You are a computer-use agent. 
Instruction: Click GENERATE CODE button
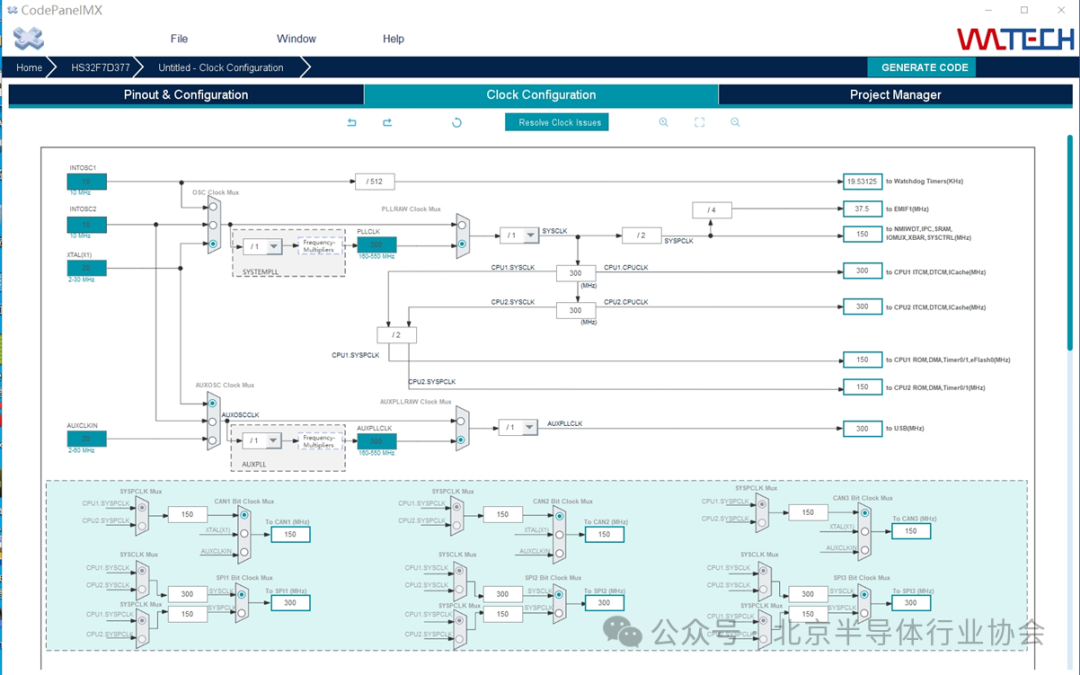coord(922,68)
